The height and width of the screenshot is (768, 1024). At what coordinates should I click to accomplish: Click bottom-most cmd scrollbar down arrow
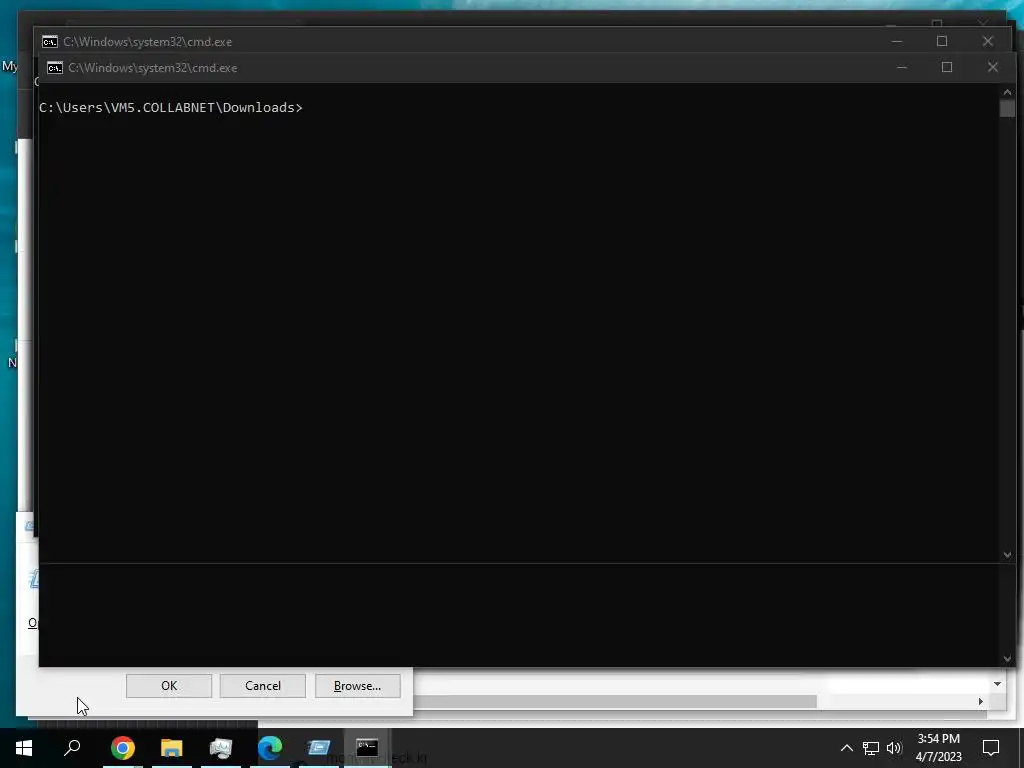(x=1007, y=659)
